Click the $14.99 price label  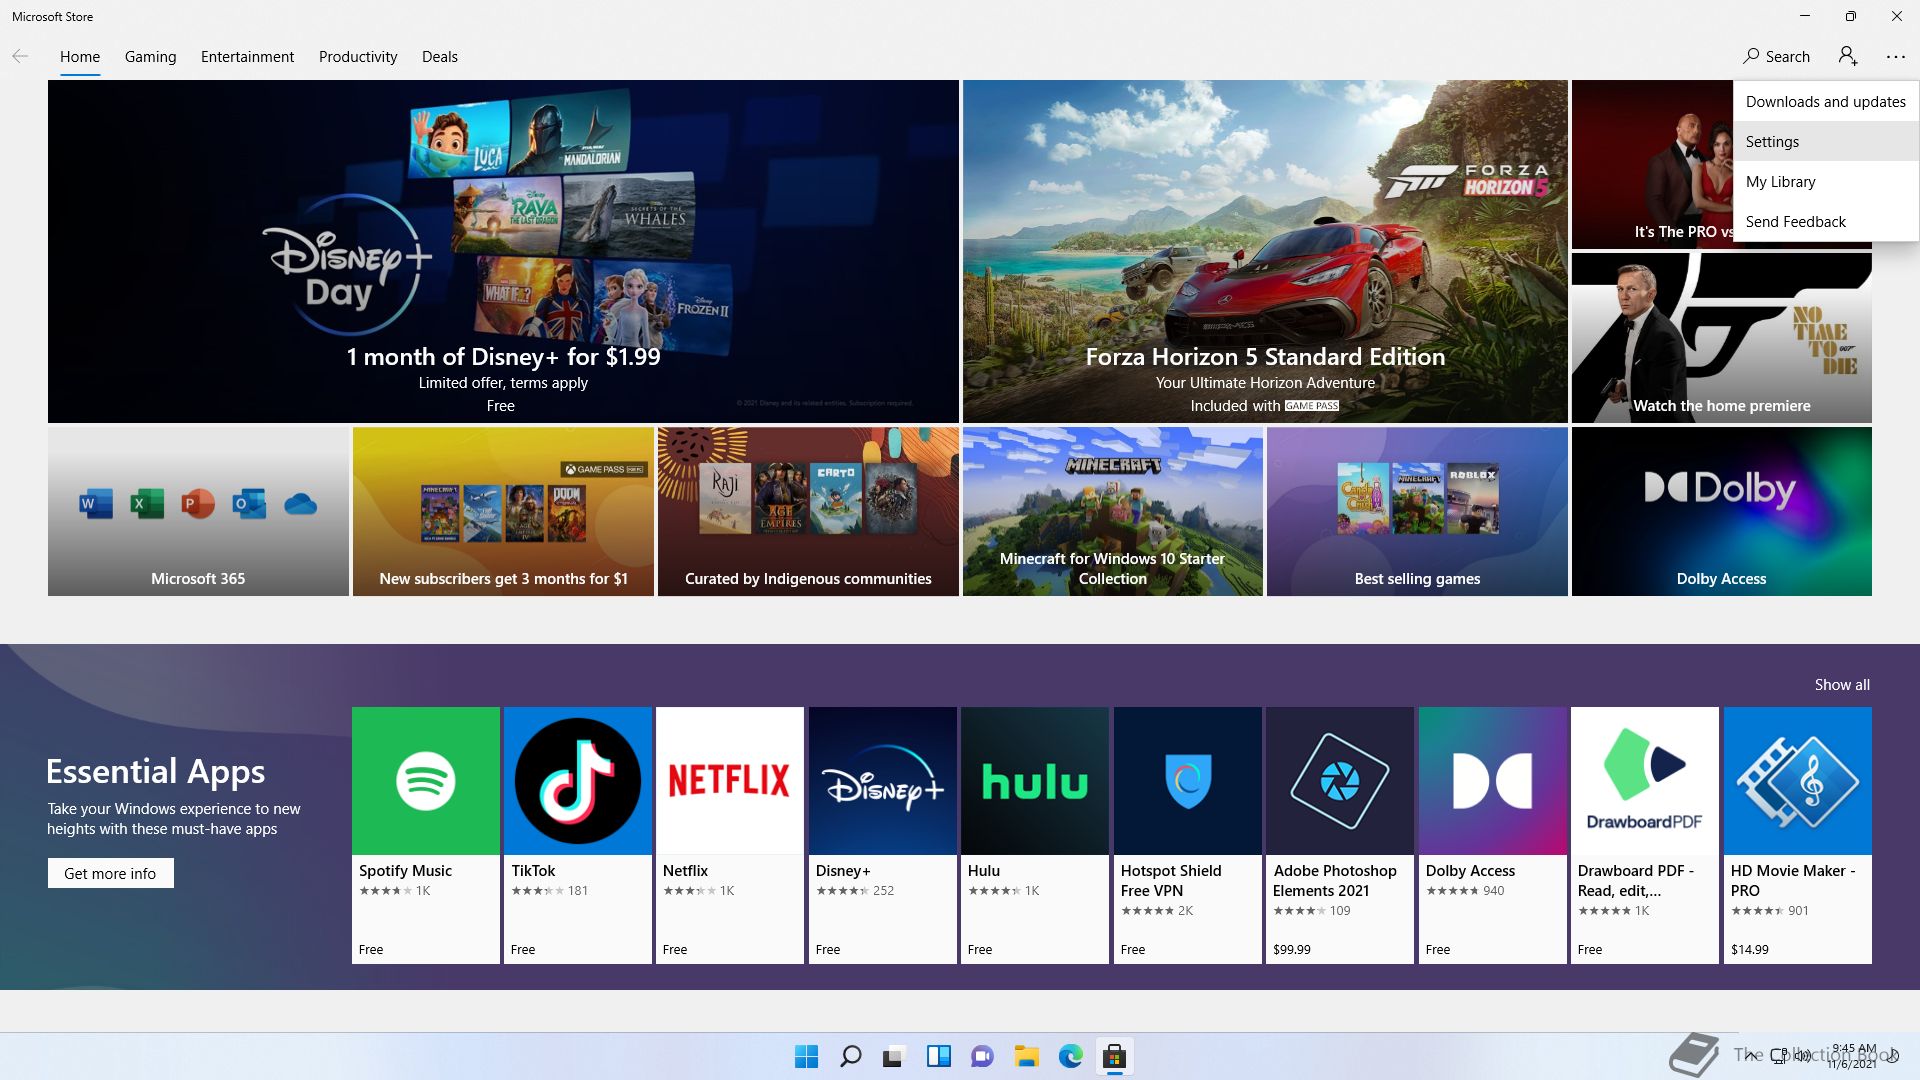1749,949
